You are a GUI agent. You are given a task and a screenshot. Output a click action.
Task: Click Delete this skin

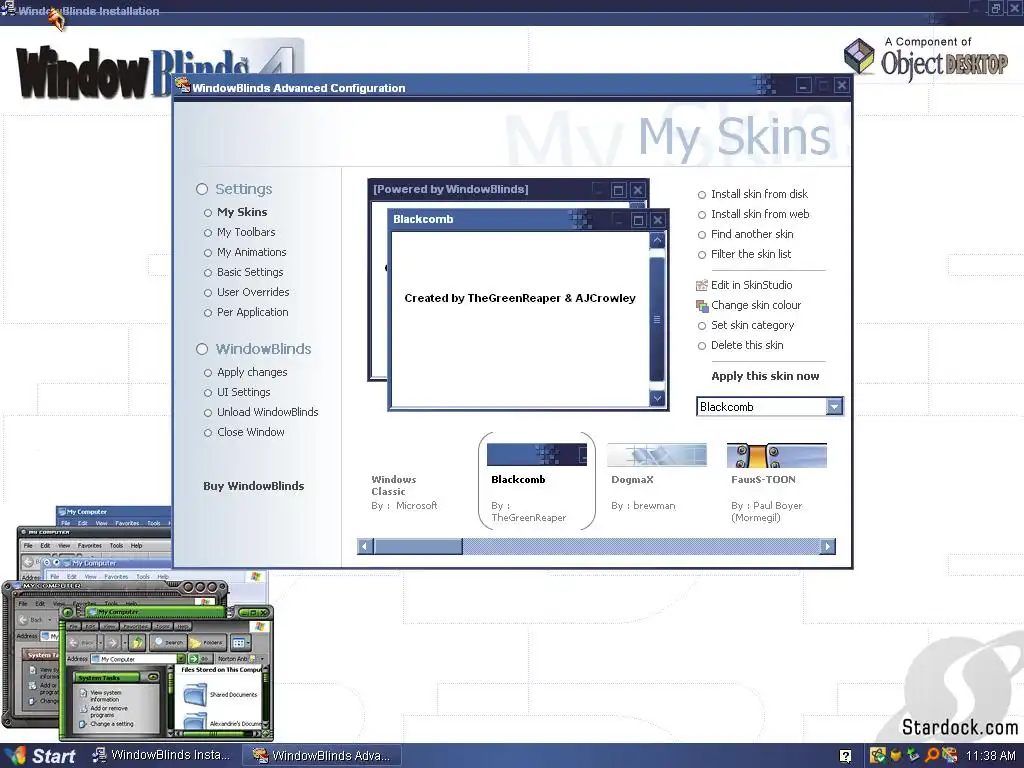point(740,345)
